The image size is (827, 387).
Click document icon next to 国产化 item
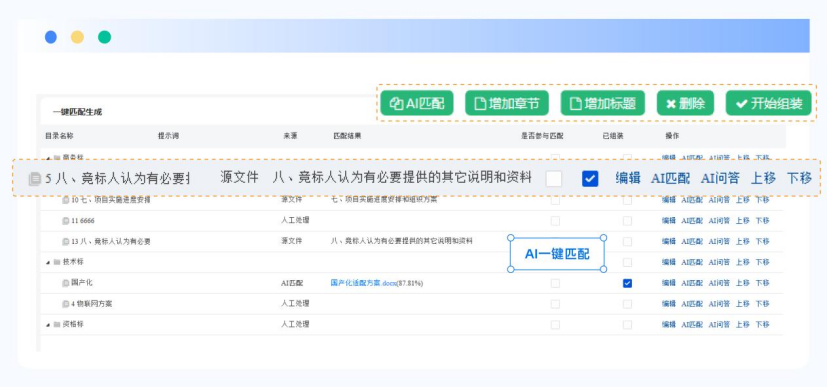click(x=66, y=283)
